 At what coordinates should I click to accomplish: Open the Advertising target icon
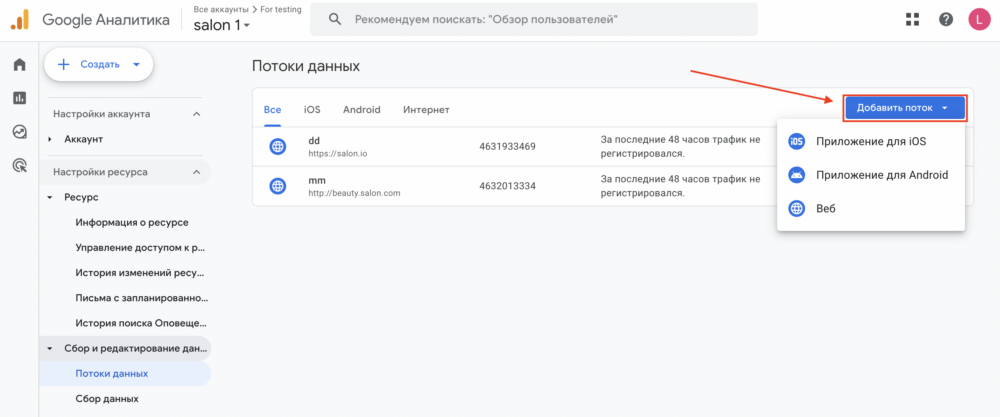pyautogui.click(x=19, y=165)
